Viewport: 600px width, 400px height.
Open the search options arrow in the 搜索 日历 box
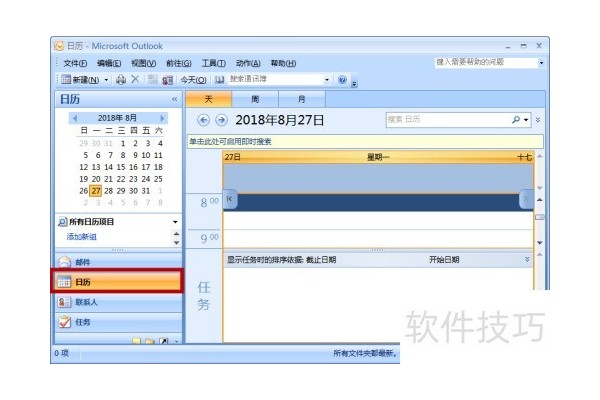click(526, 120)
